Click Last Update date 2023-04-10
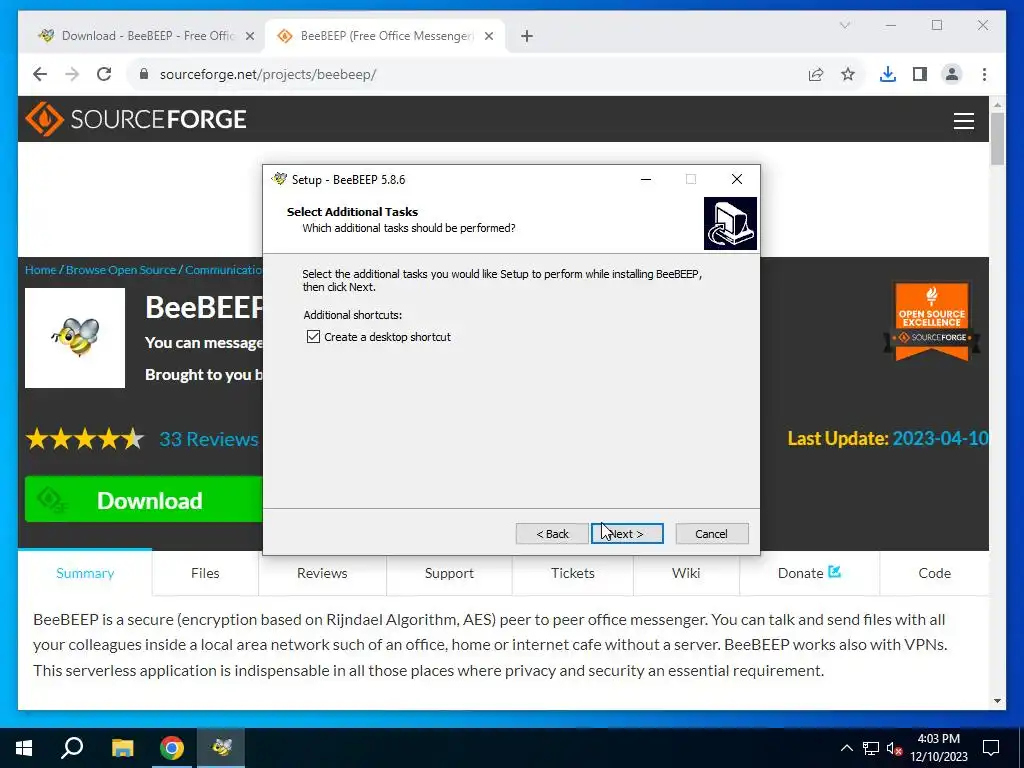This screenshot has height=768, width=1024. 940,438
